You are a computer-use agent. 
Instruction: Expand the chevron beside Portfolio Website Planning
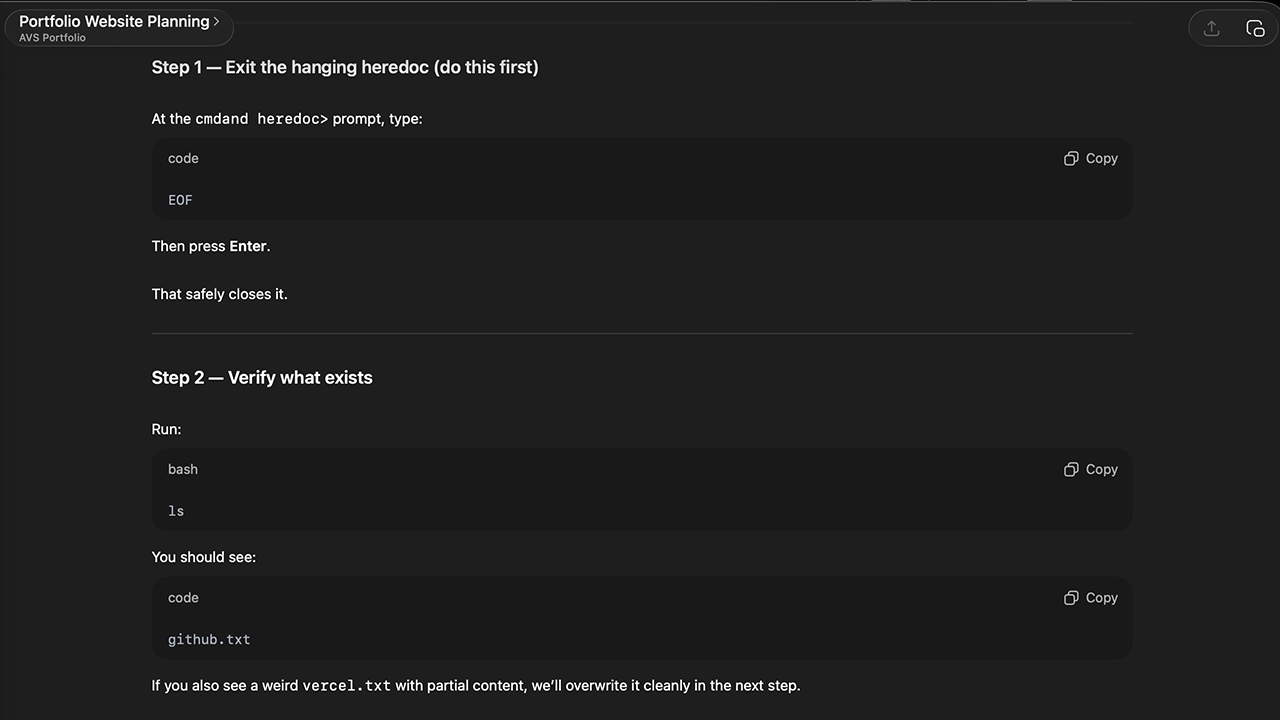[216, 21]
